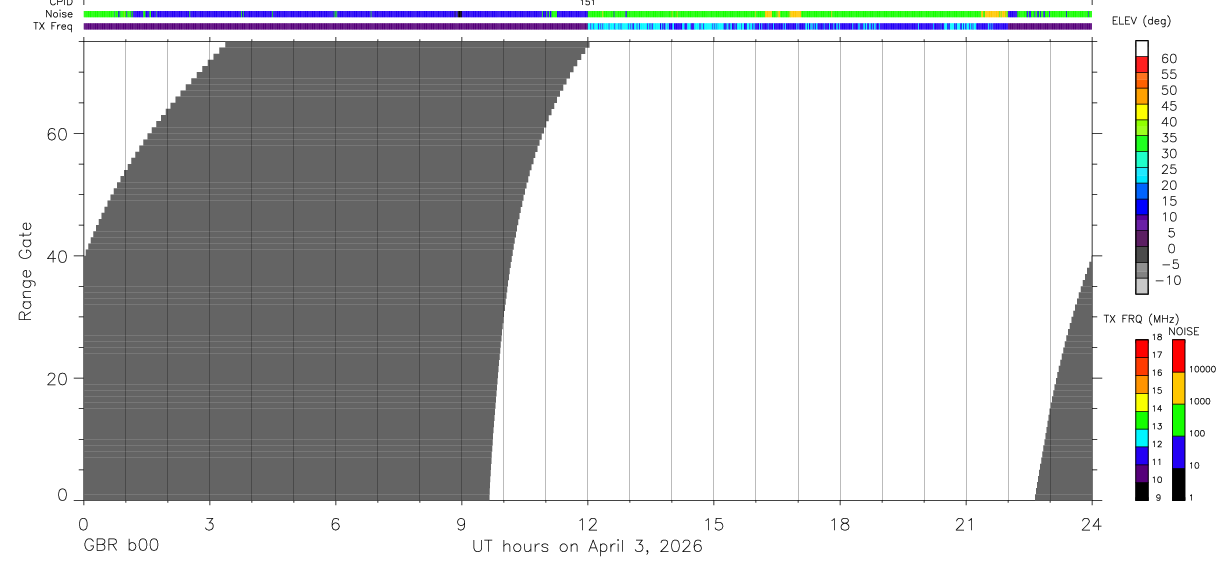This screenshot has height=567, width=1228.
Task: Click the x-axis tick label "21"
Action: [966, 523]
